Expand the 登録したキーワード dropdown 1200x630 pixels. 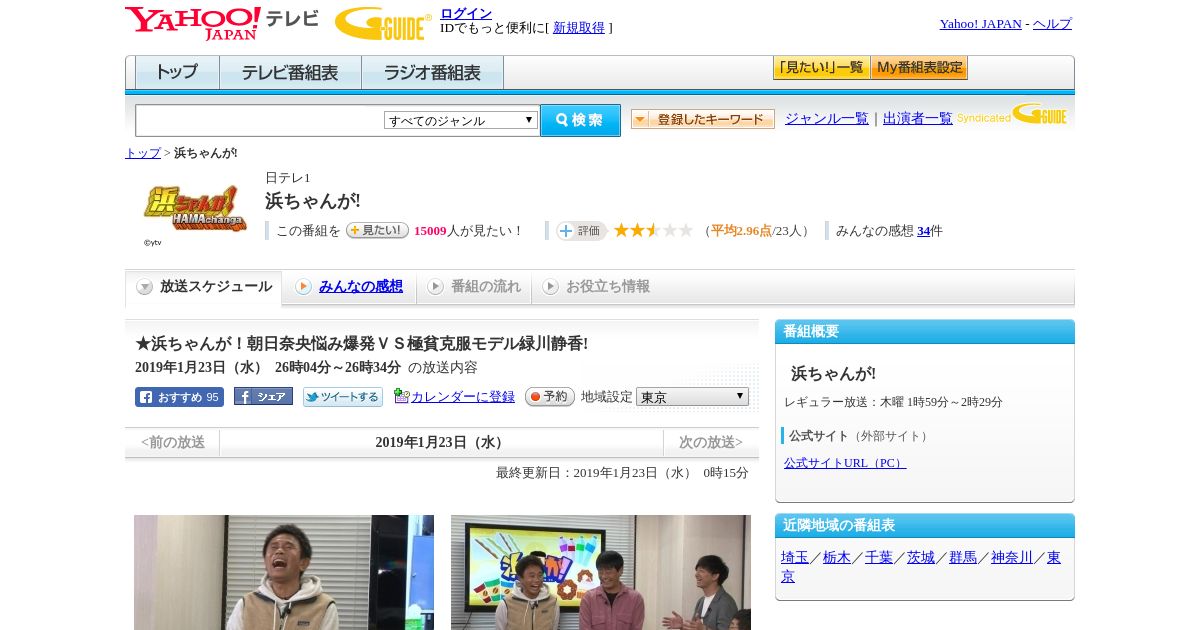[703, 119]
